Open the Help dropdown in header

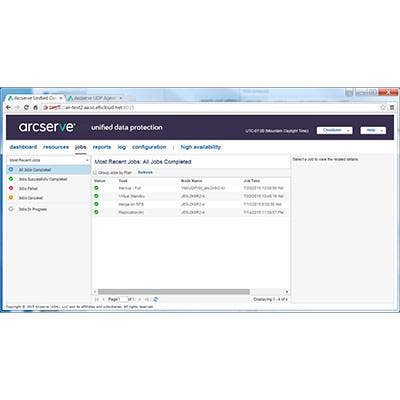click(373, 130)
